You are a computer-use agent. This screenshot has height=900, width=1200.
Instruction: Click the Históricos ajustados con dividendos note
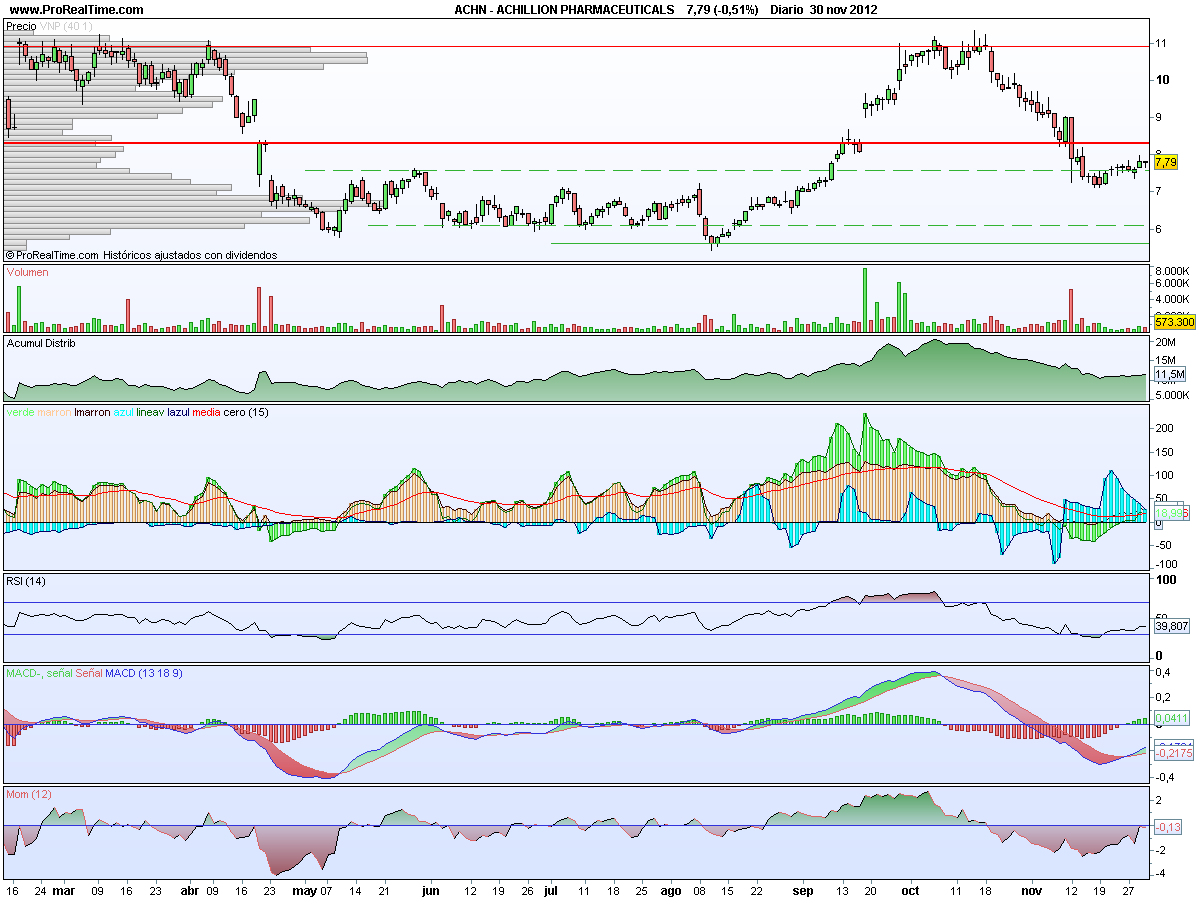(x=190, y=255)
